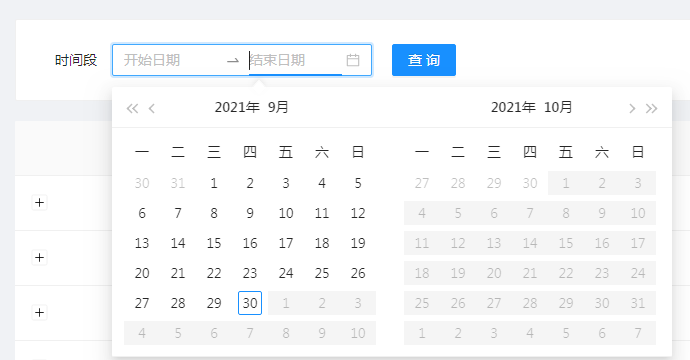Expand the third table row plus icon
The width and height of the screenshot is (690, 360).
coord(40,312)
